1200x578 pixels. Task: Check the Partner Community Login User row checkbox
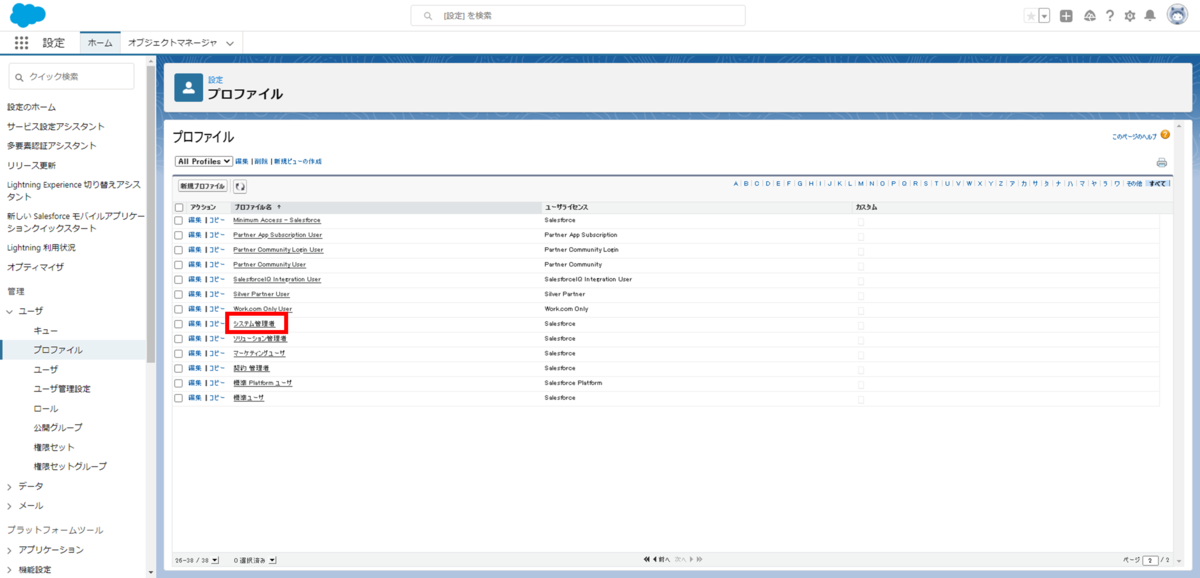178,250
